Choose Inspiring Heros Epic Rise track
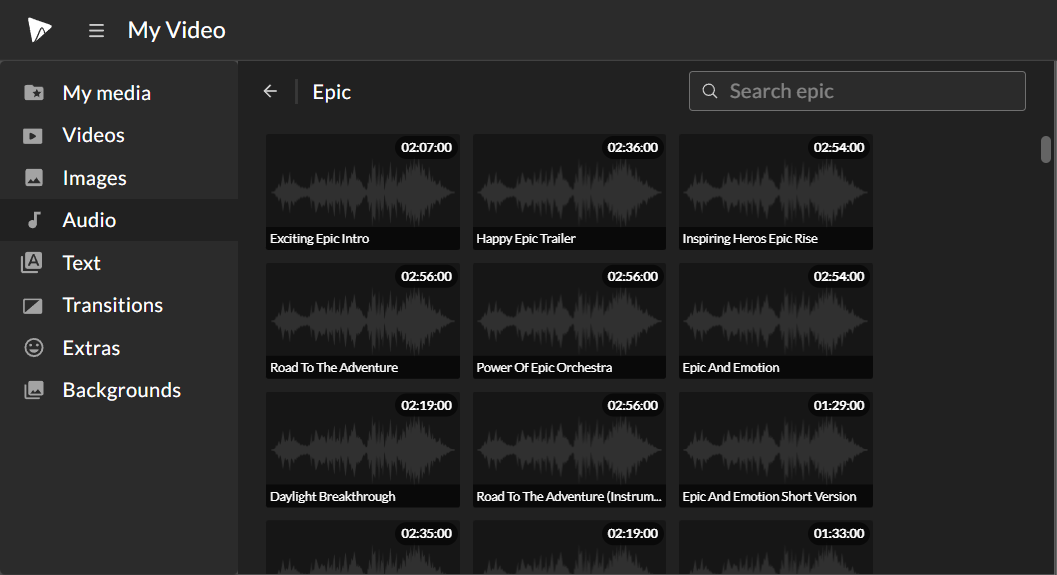Image resolution: width=1057 pixels, height=575 pixels. 775,192
